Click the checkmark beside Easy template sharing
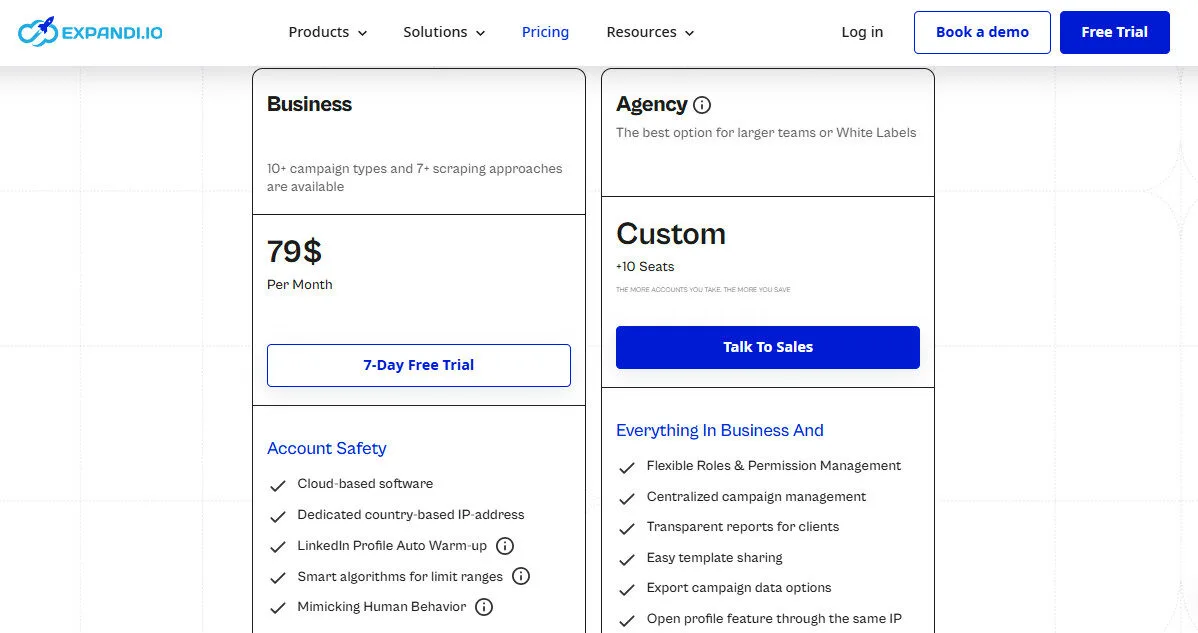The width and height of the screenshot is (1198, 633). [627, 559]
